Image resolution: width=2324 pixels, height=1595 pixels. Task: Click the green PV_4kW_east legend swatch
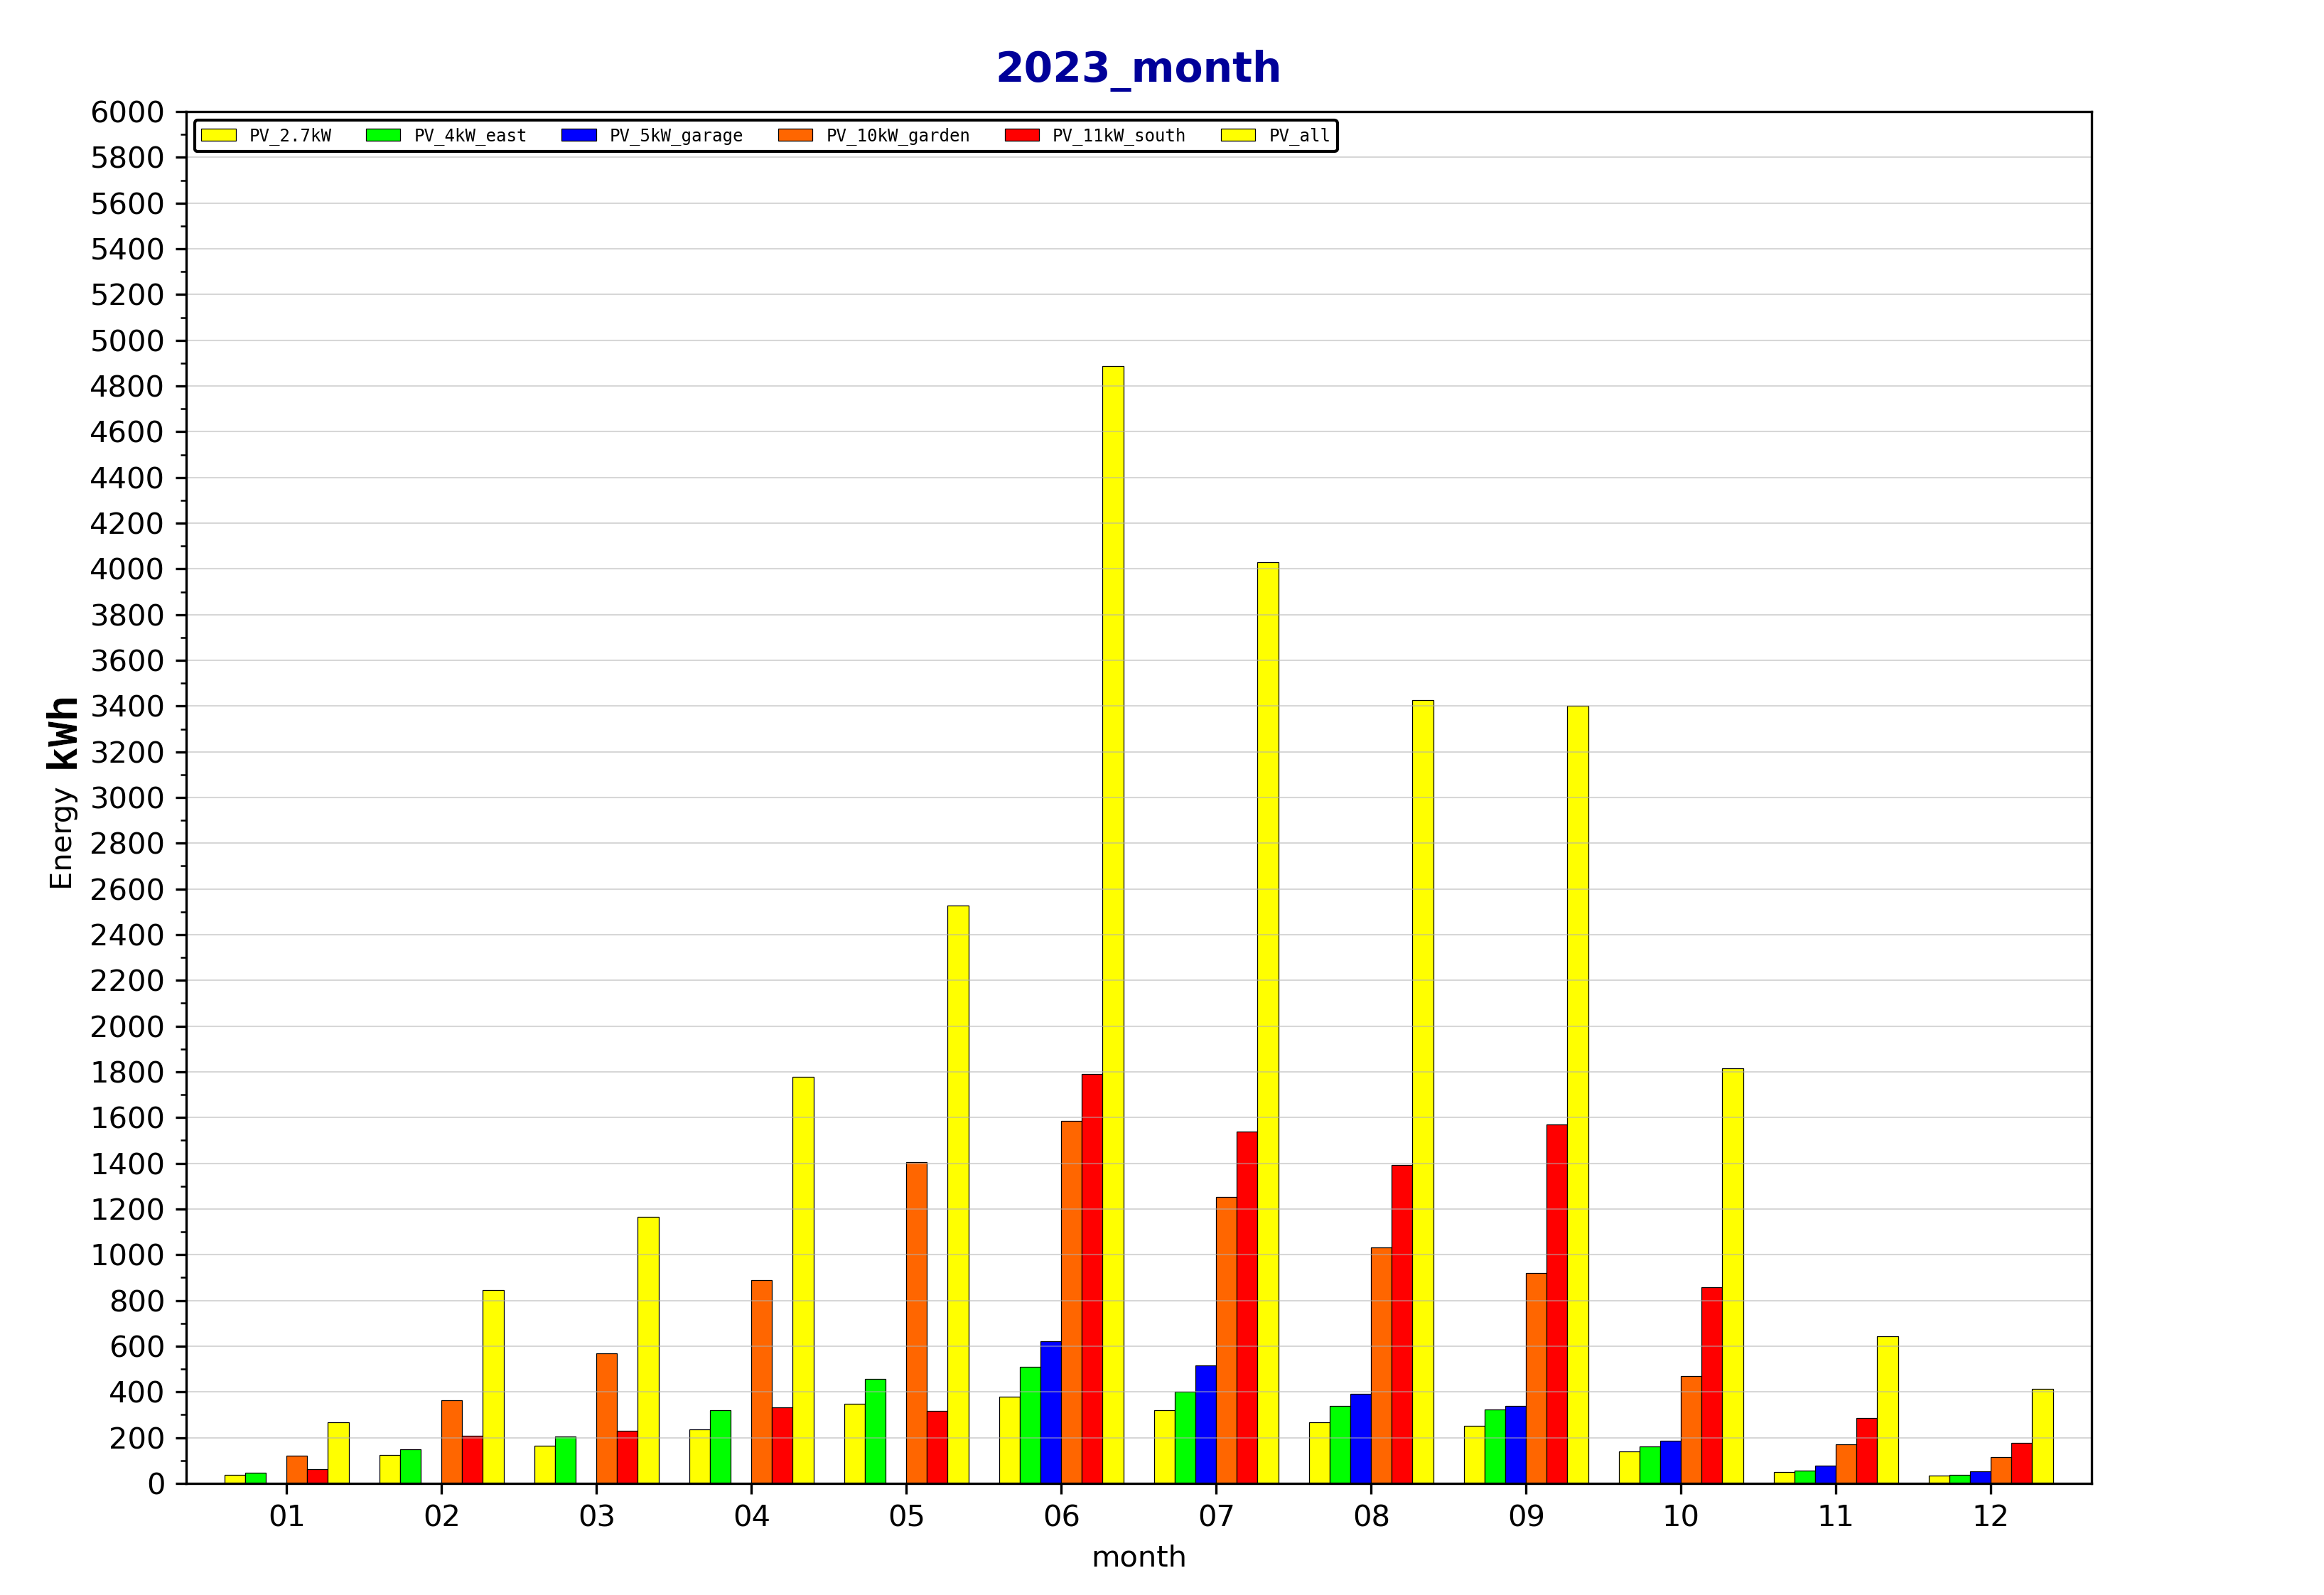point(383,135)
